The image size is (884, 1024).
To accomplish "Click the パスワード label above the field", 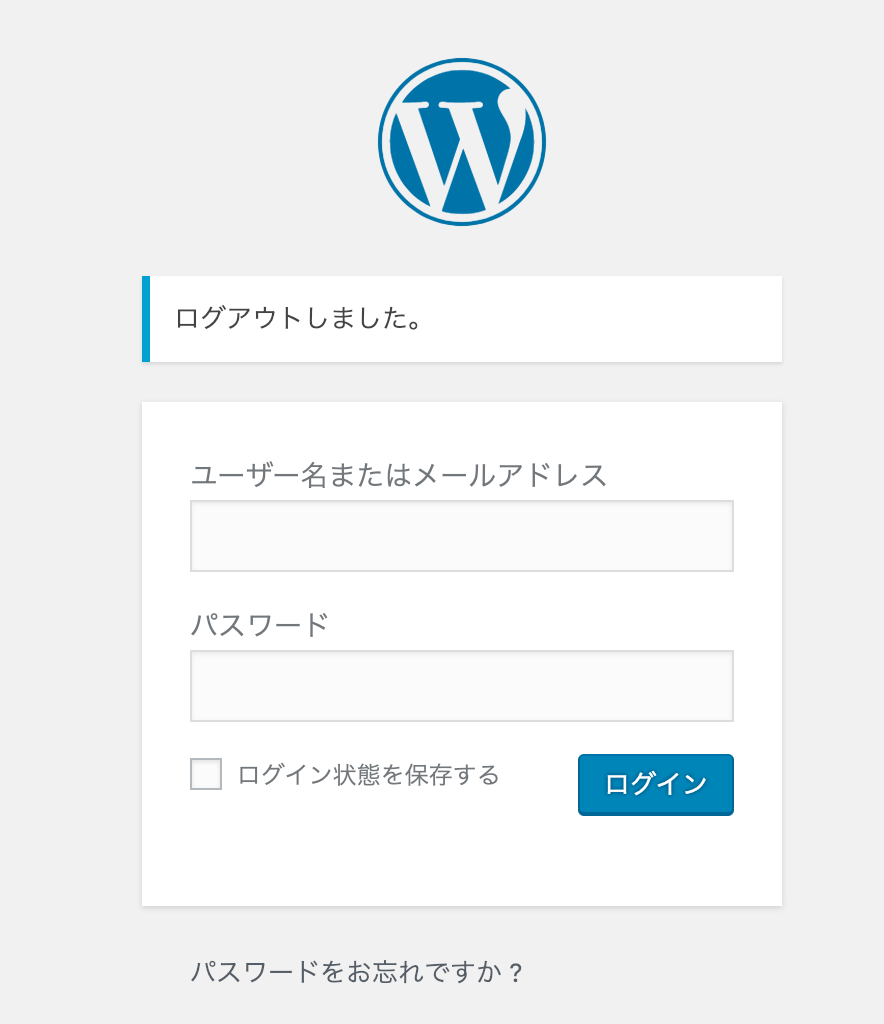I will coord(259,625).
